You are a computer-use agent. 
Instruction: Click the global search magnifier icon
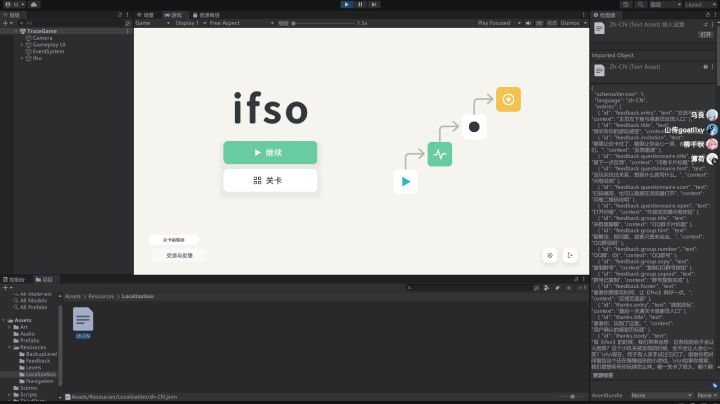pyautogui.click(x=641, y=4)
